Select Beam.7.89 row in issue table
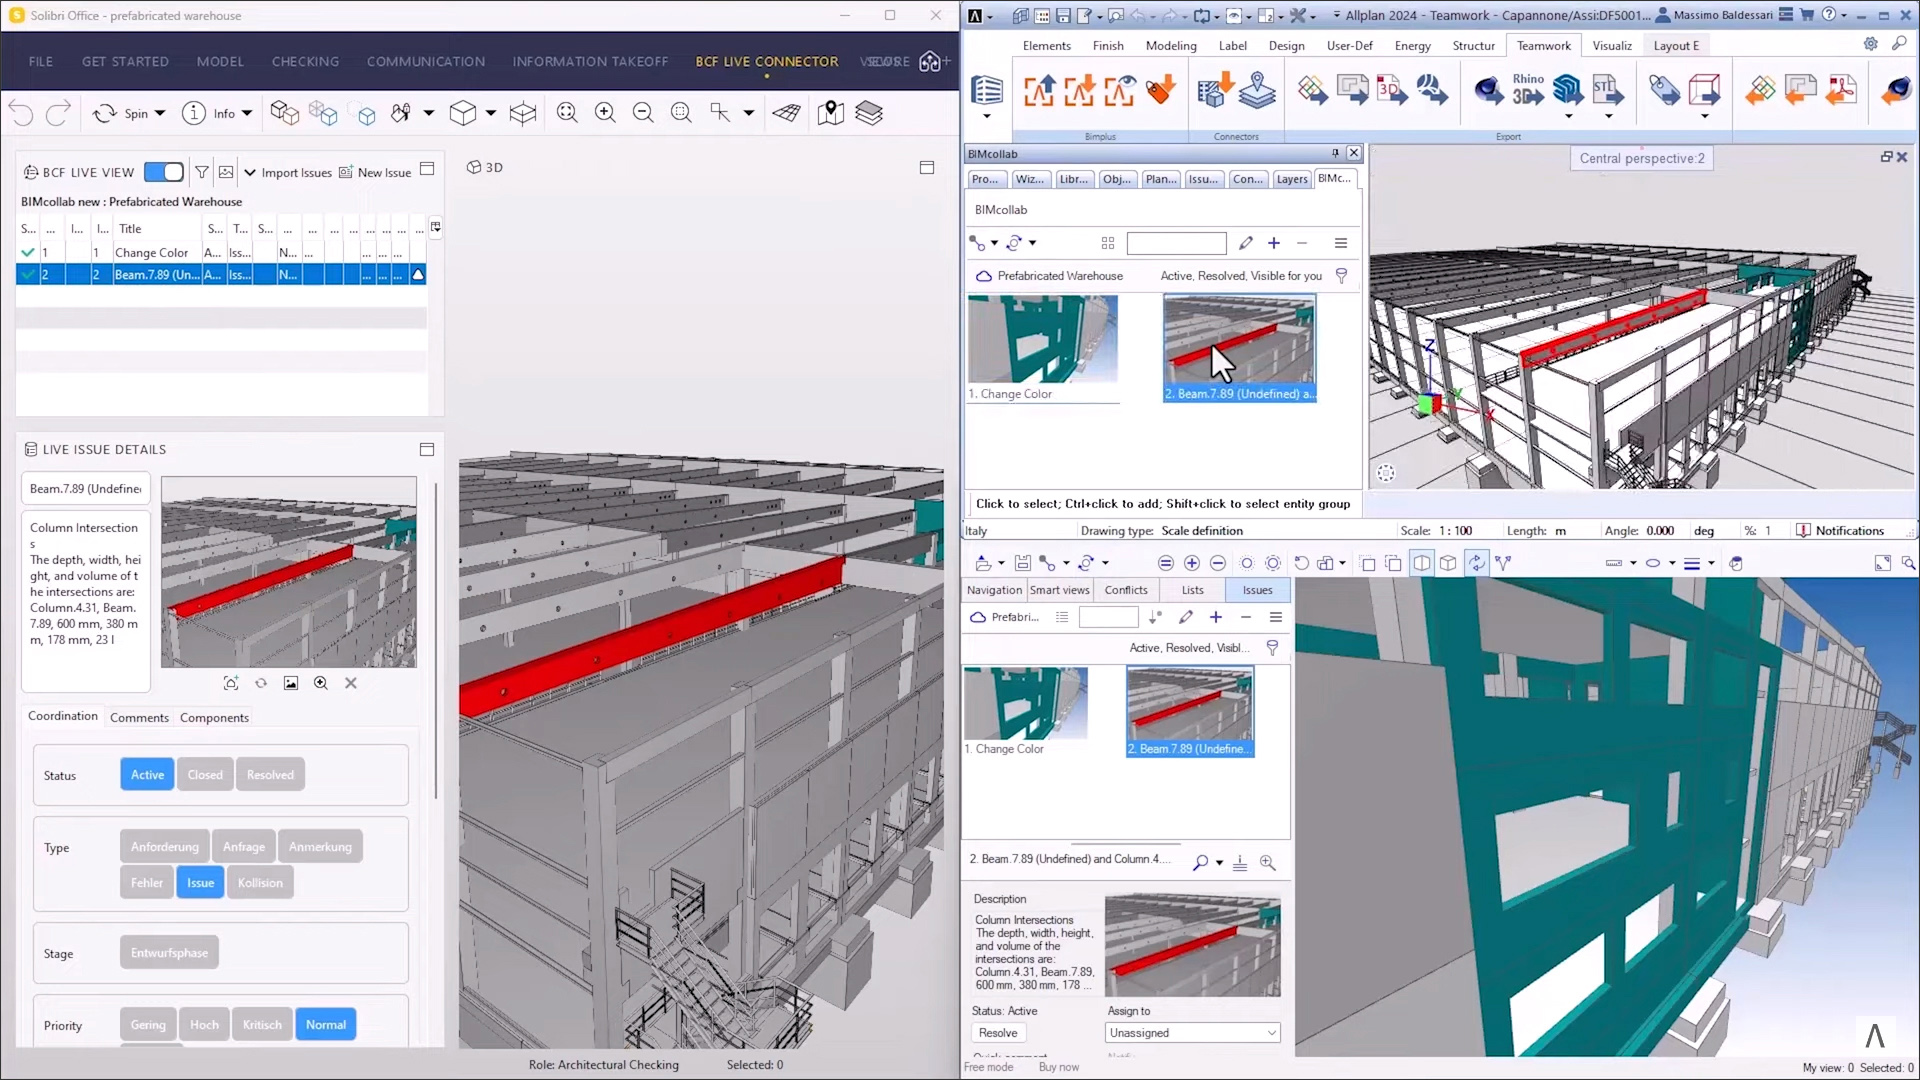Viewport: 1920px width, 1080px height. coord(221,274)
